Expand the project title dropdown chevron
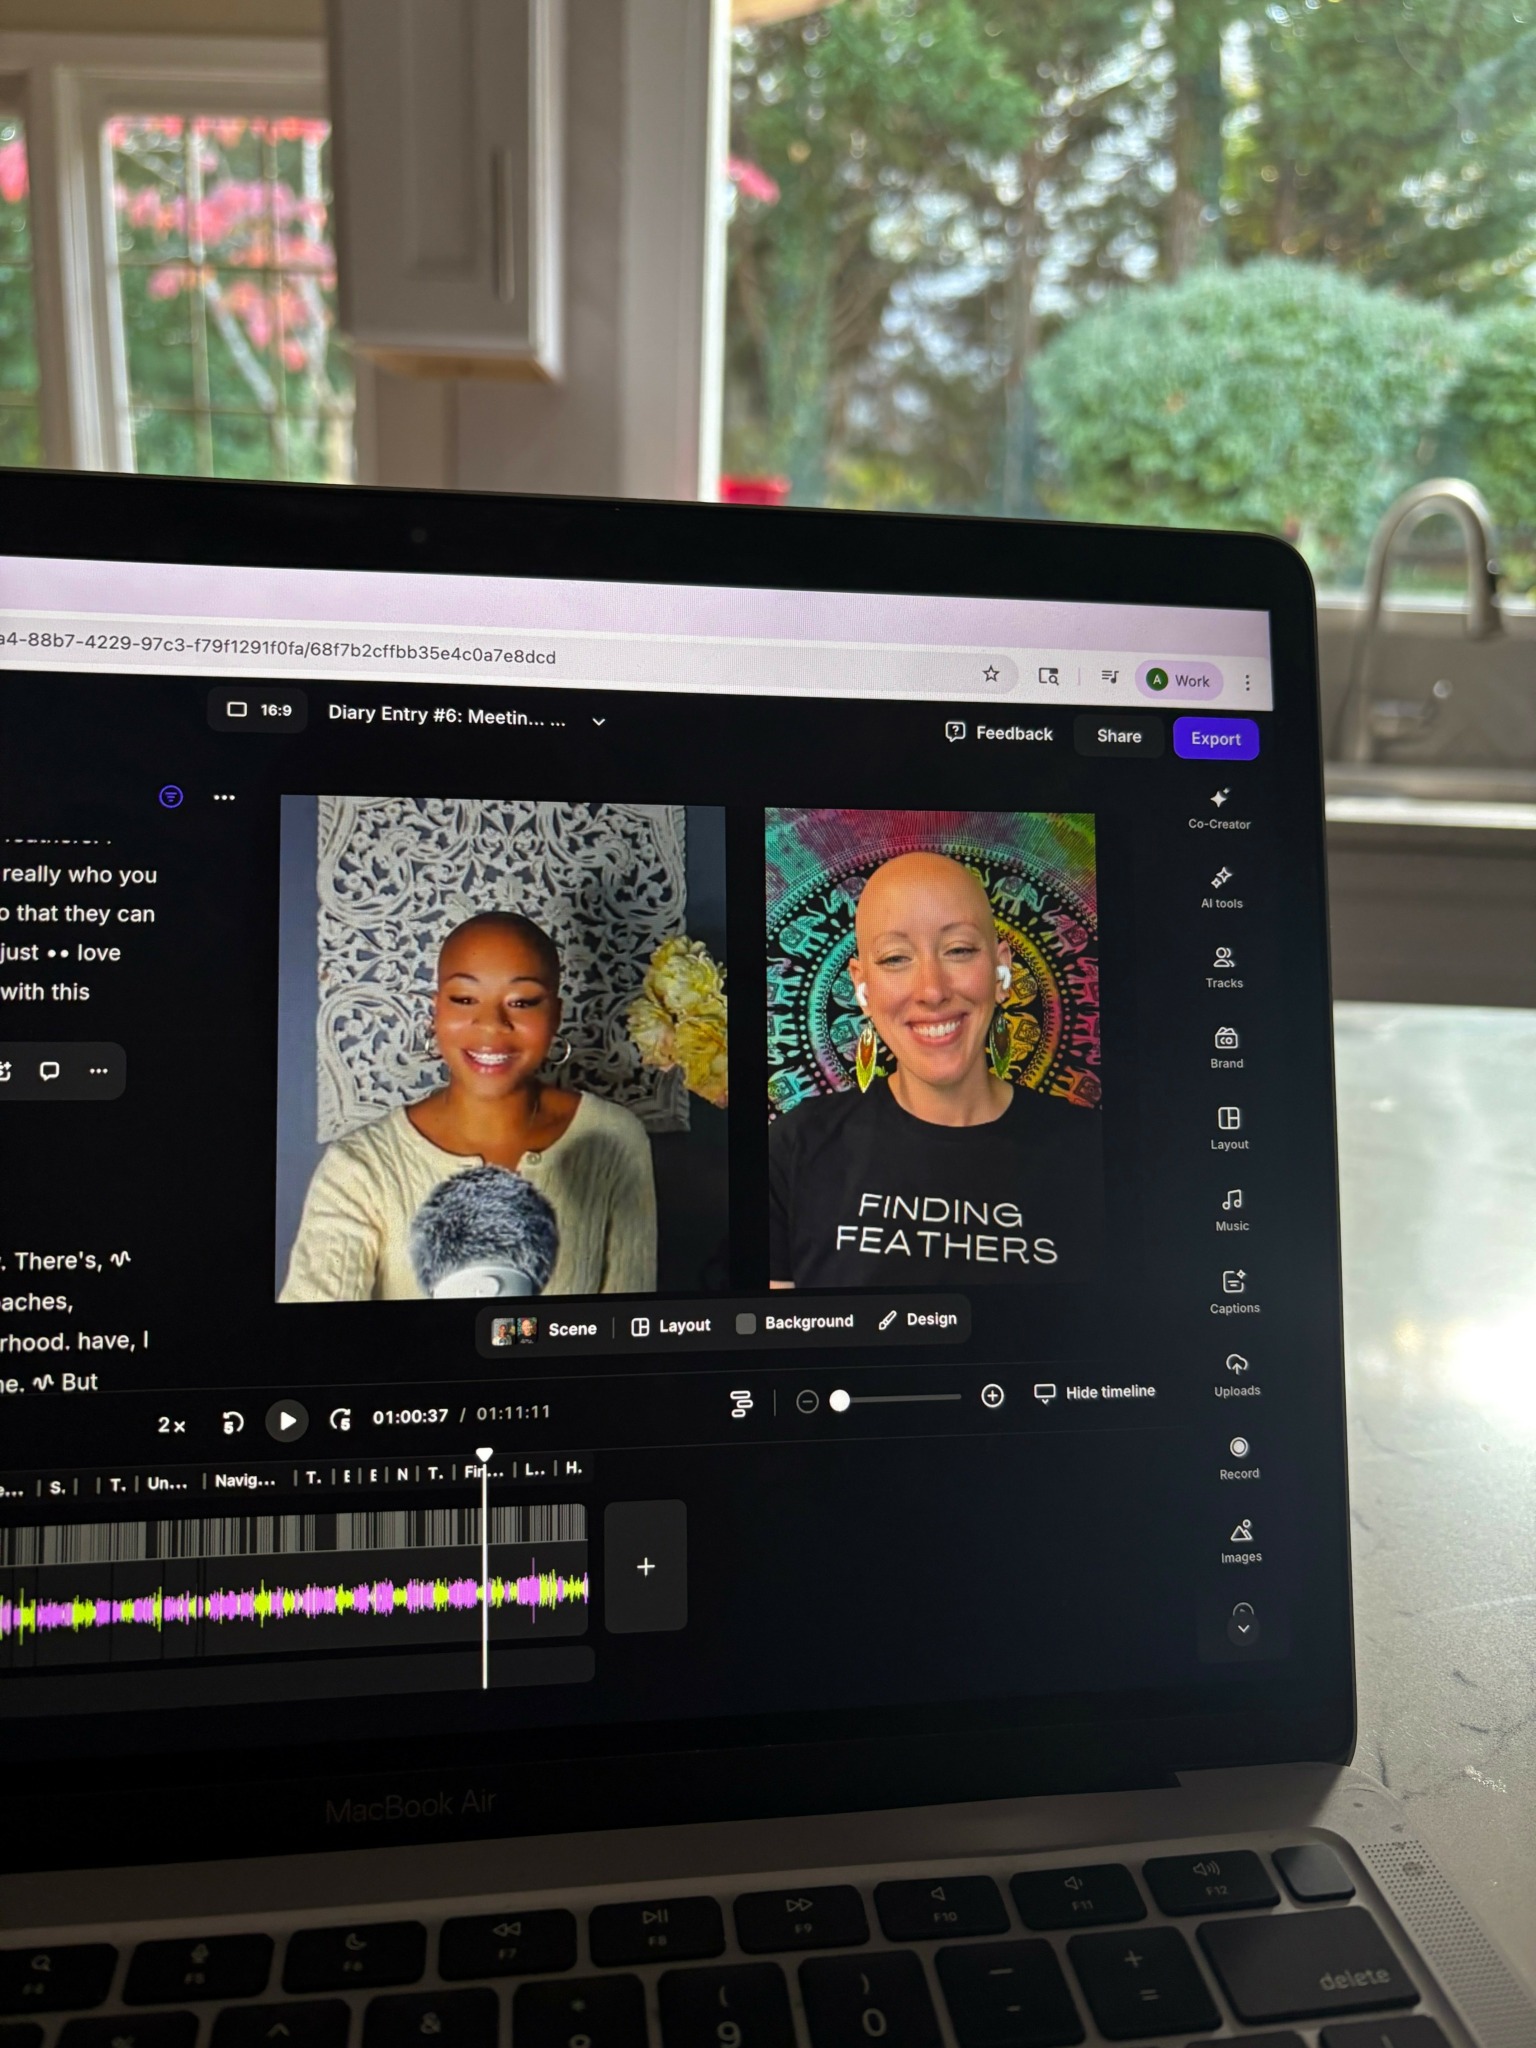This screenshot has width=1536, height=2048. click(x=599, y=721)
